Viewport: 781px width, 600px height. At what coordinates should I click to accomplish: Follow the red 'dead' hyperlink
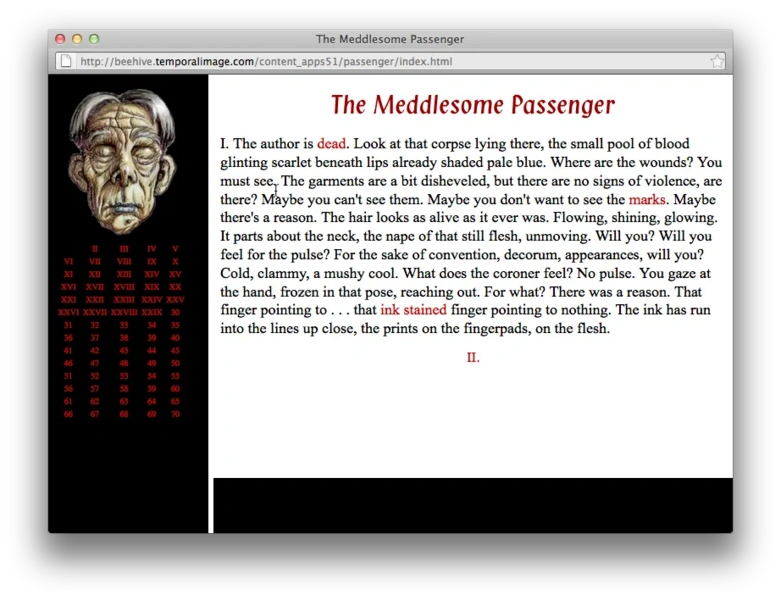331,143
